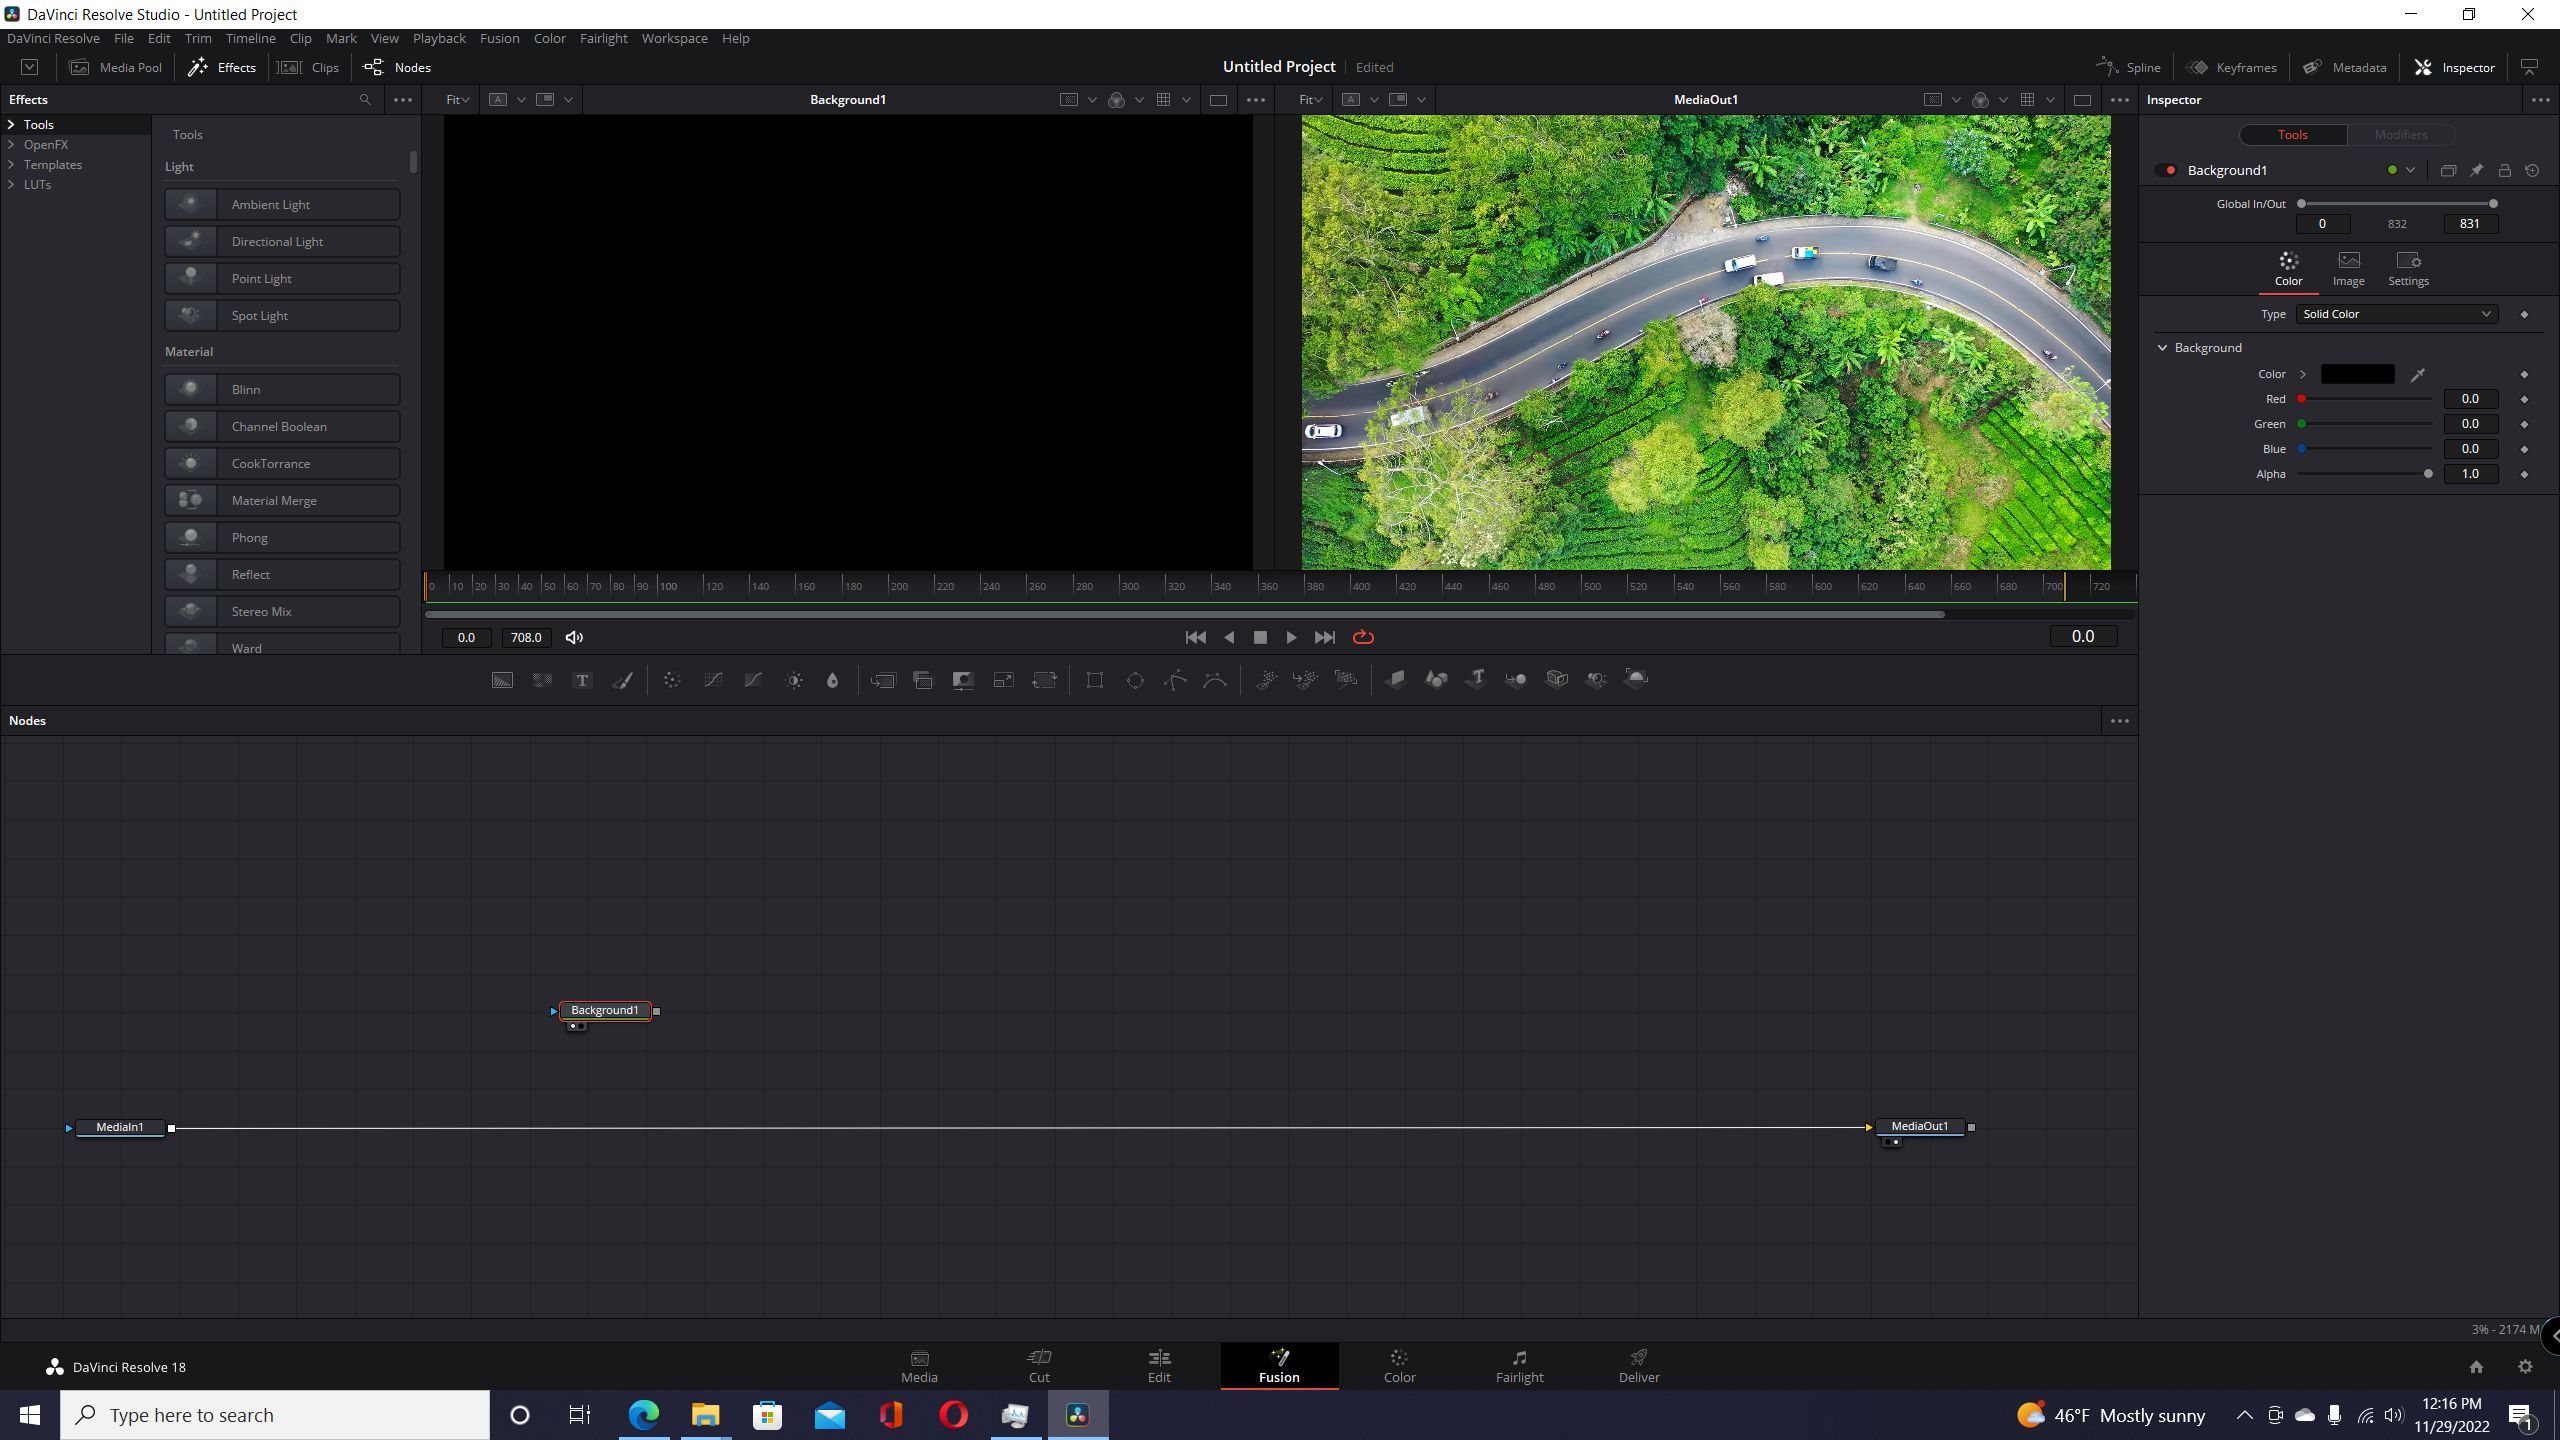Switch to the Modifiers tab
Image resolution: width=2560 pixels, height=1440 pixels.
[x=2400, y=135]
